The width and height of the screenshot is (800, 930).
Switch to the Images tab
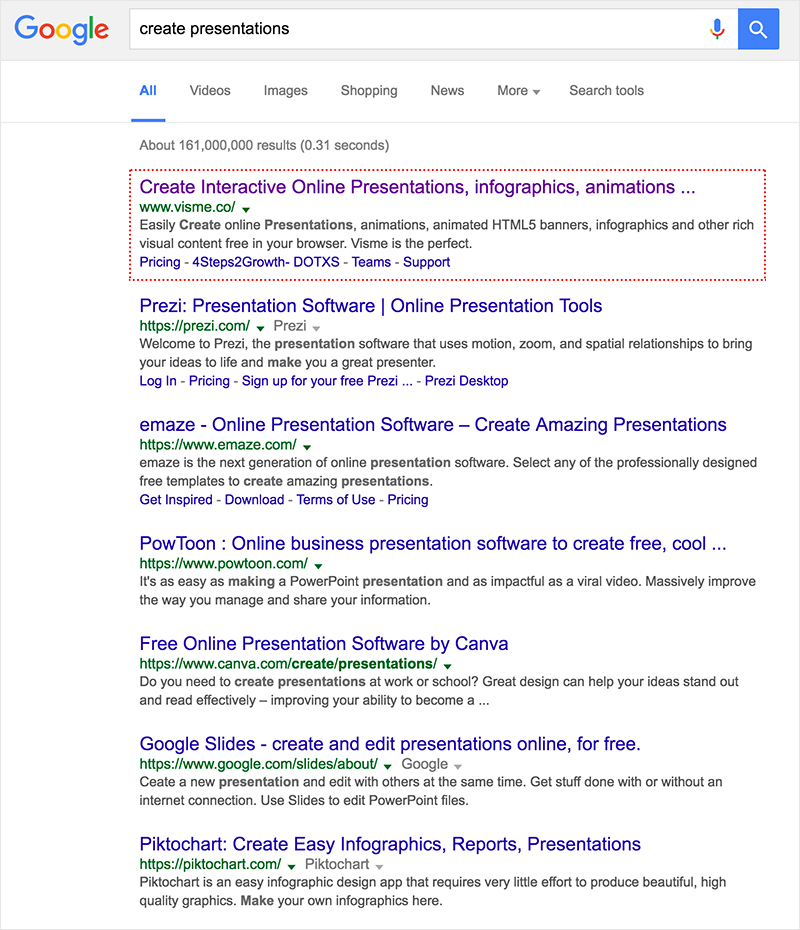click(x=285, y=91)
